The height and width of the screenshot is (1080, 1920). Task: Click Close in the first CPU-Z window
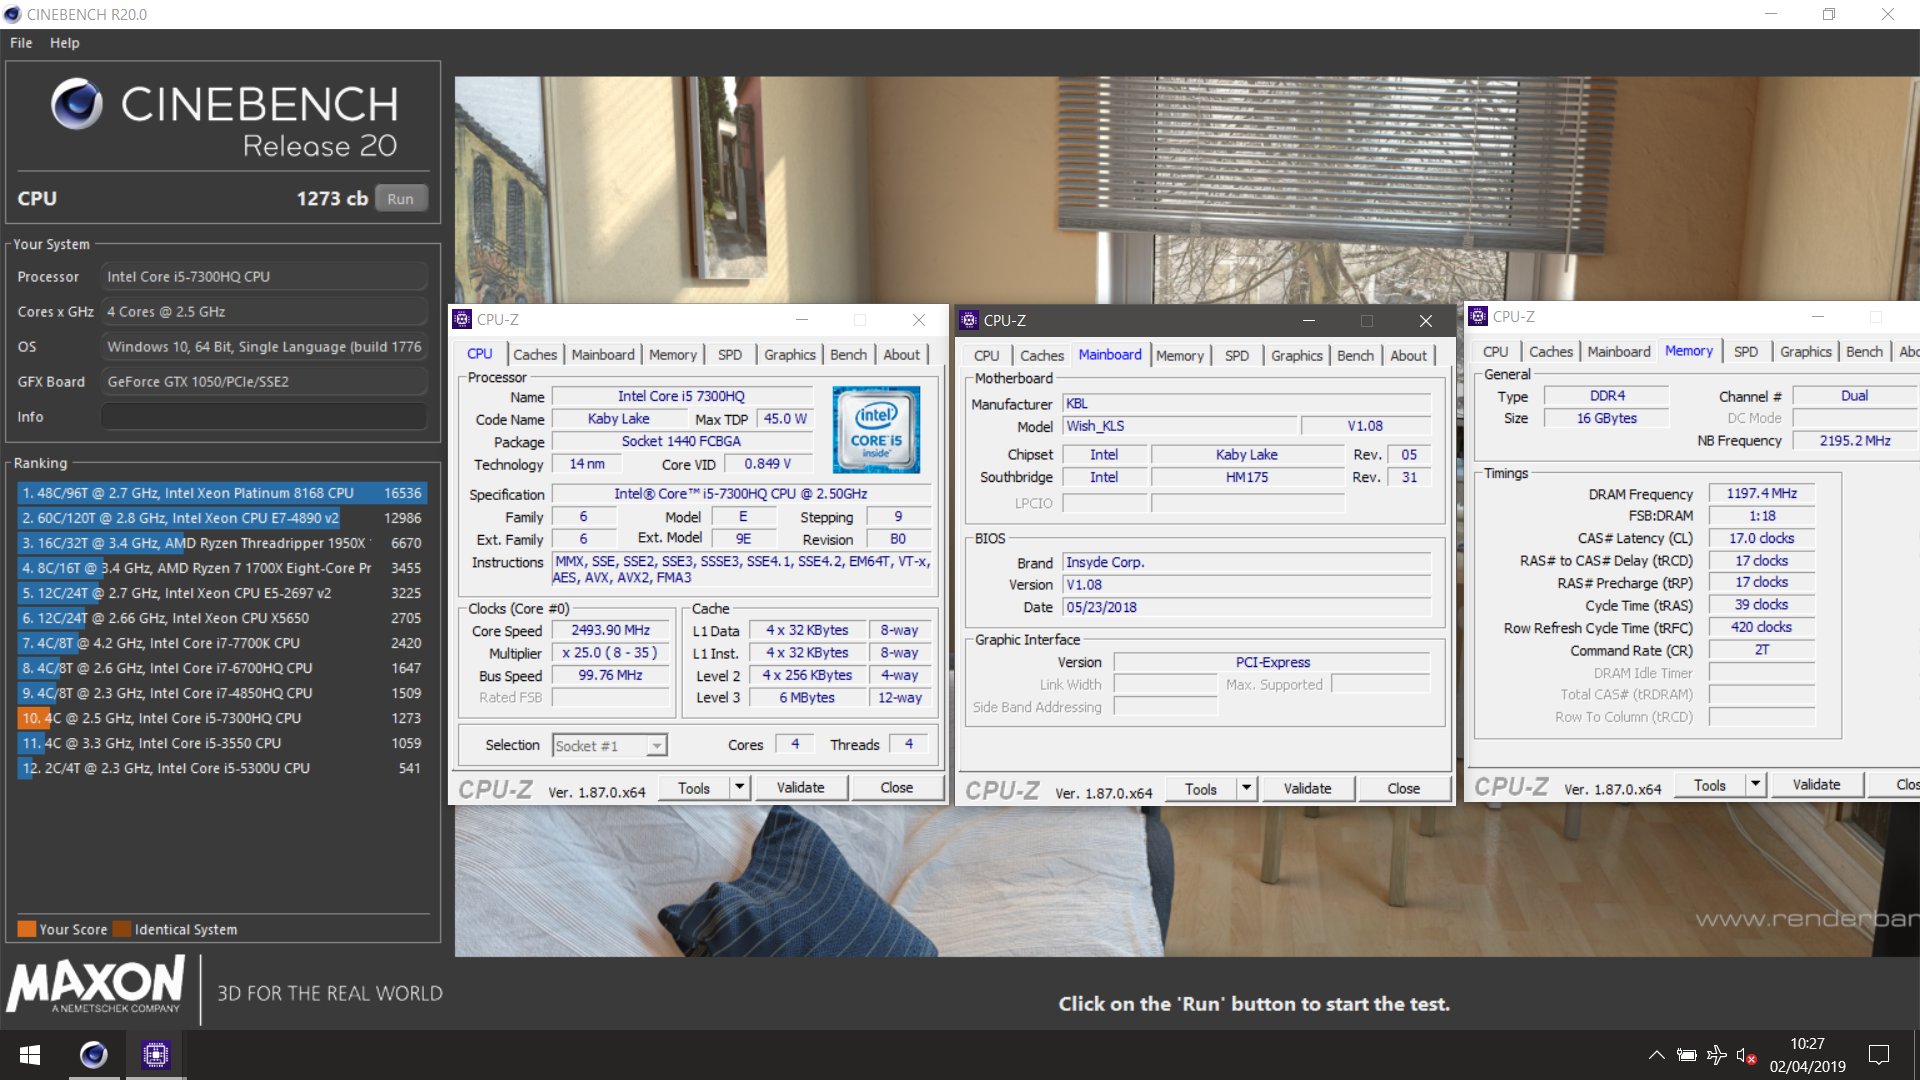click(x=897, y=787)
